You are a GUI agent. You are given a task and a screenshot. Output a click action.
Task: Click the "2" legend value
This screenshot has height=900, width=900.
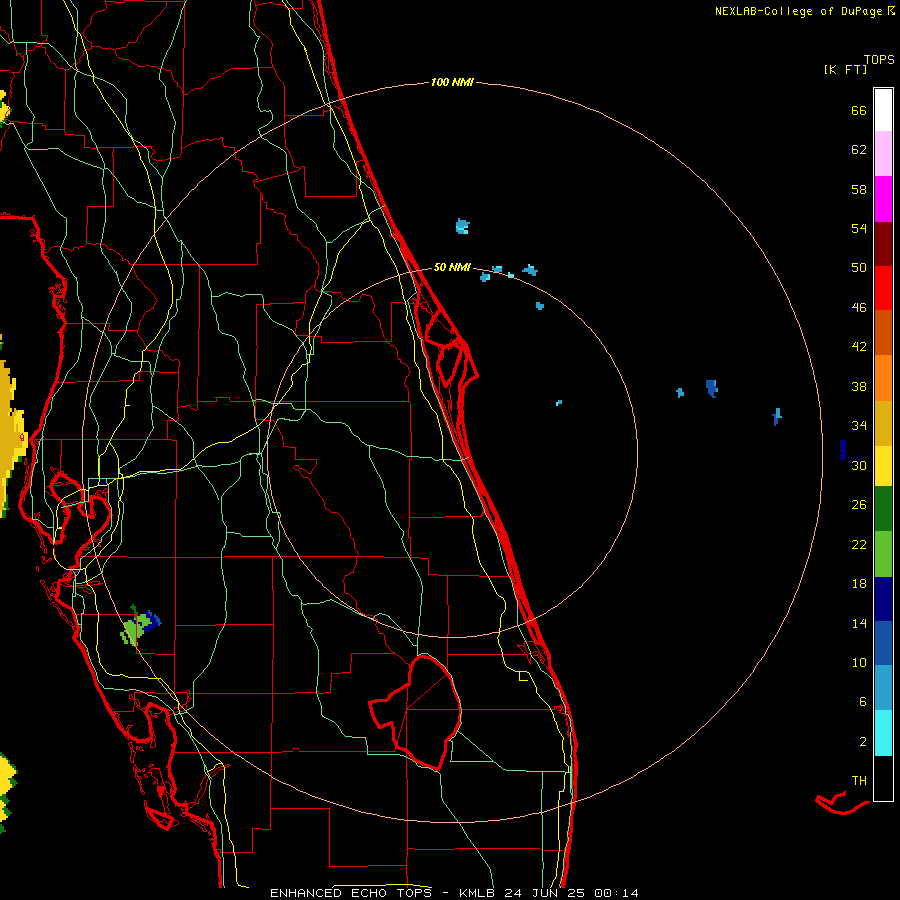[863, 742]
